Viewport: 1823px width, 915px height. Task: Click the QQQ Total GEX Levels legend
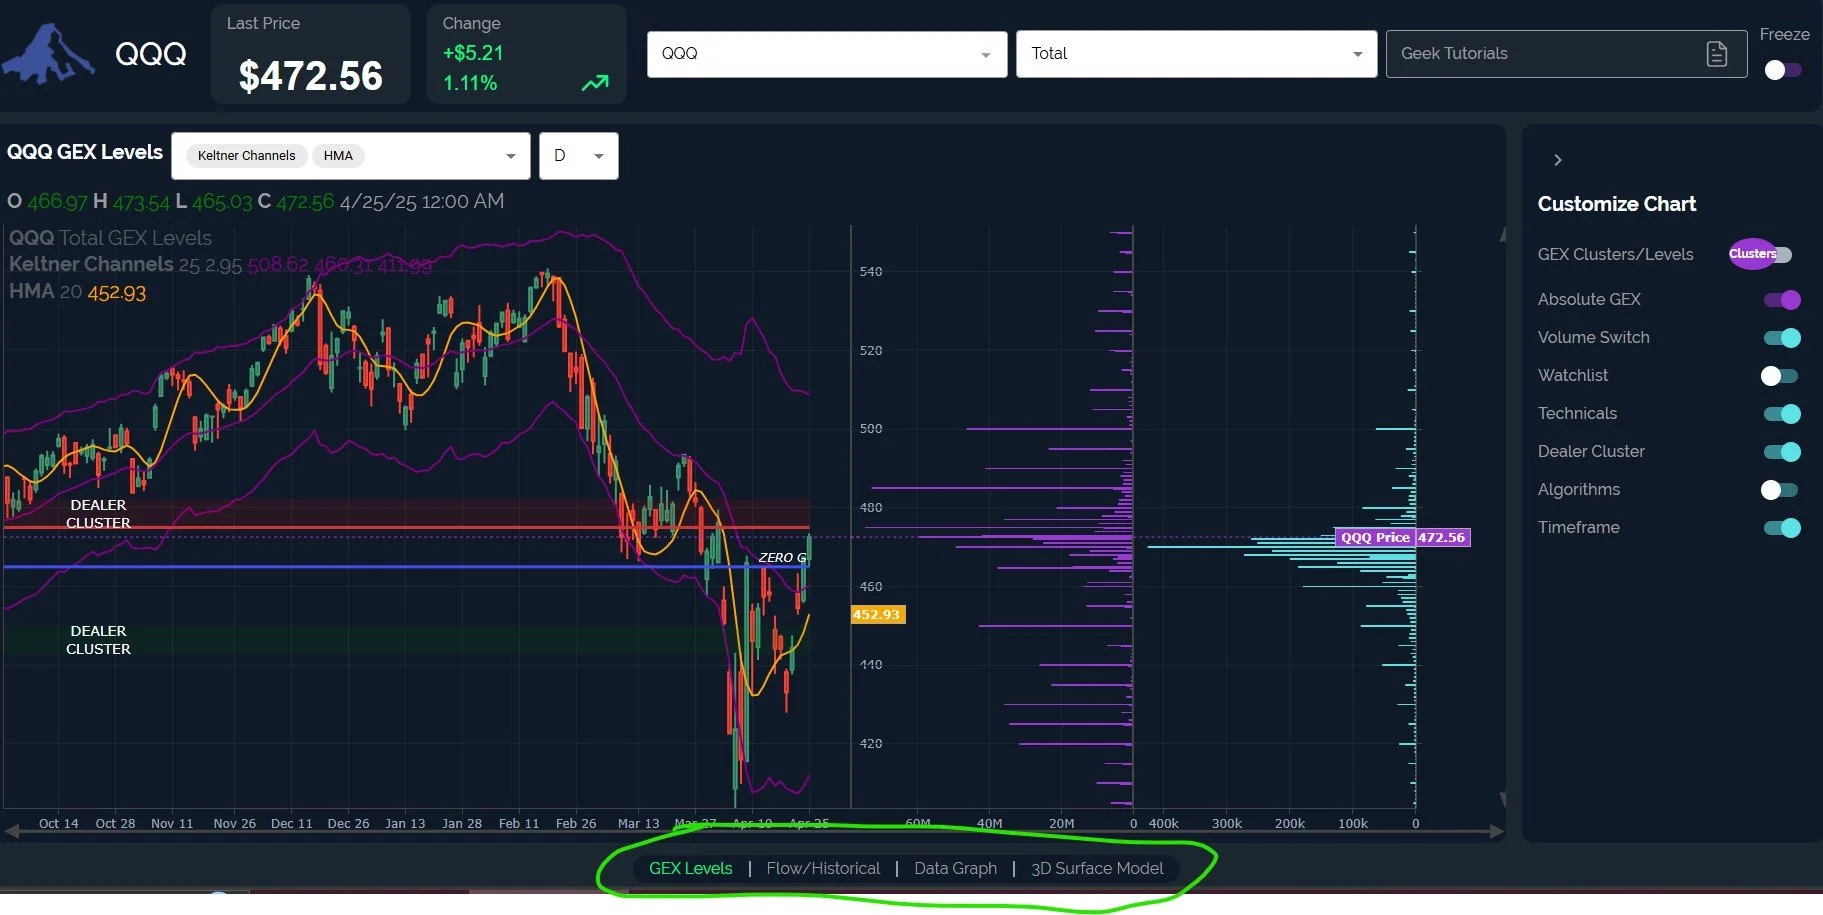110,238
